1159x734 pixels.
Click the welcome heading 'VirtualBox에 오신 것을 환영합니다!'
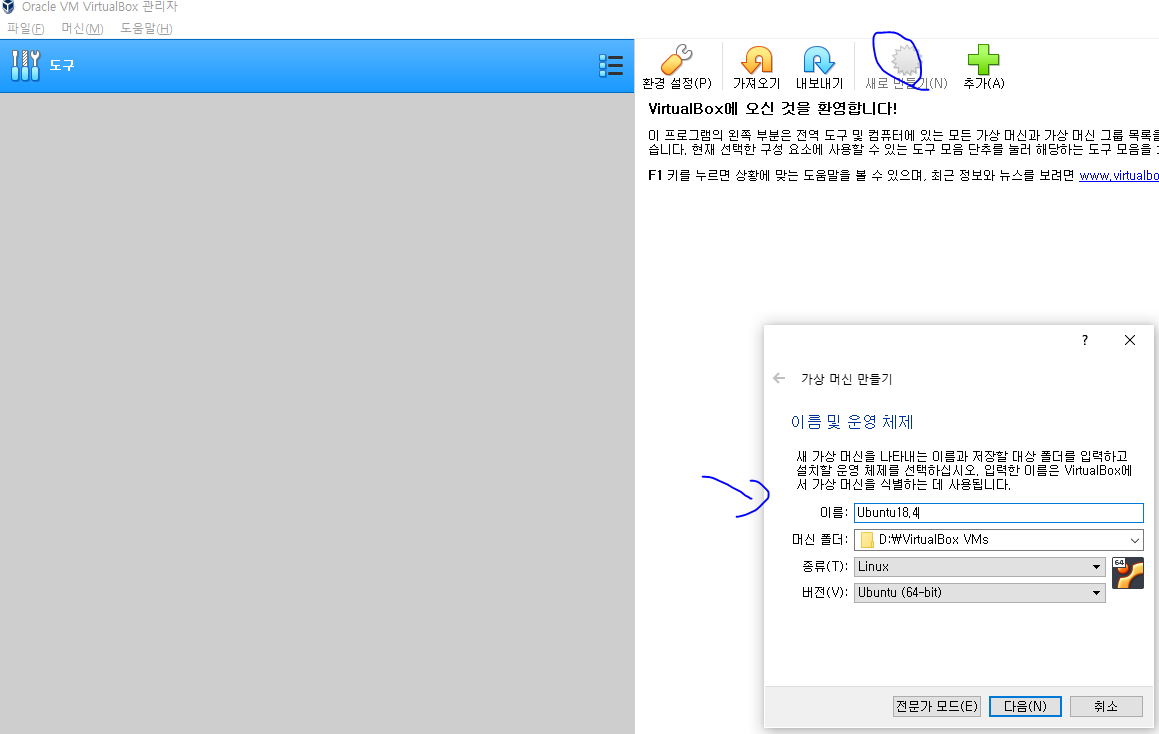pos(772,109)
